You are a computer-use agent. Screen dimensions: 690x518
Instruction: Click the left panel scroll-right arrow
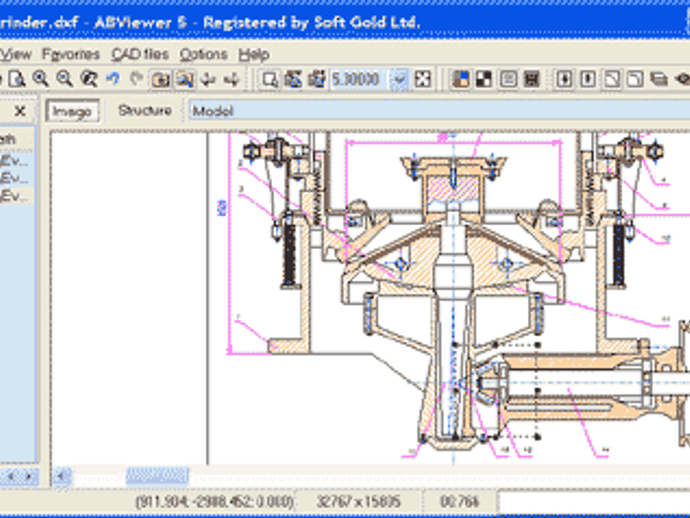[x=29, y=476]
